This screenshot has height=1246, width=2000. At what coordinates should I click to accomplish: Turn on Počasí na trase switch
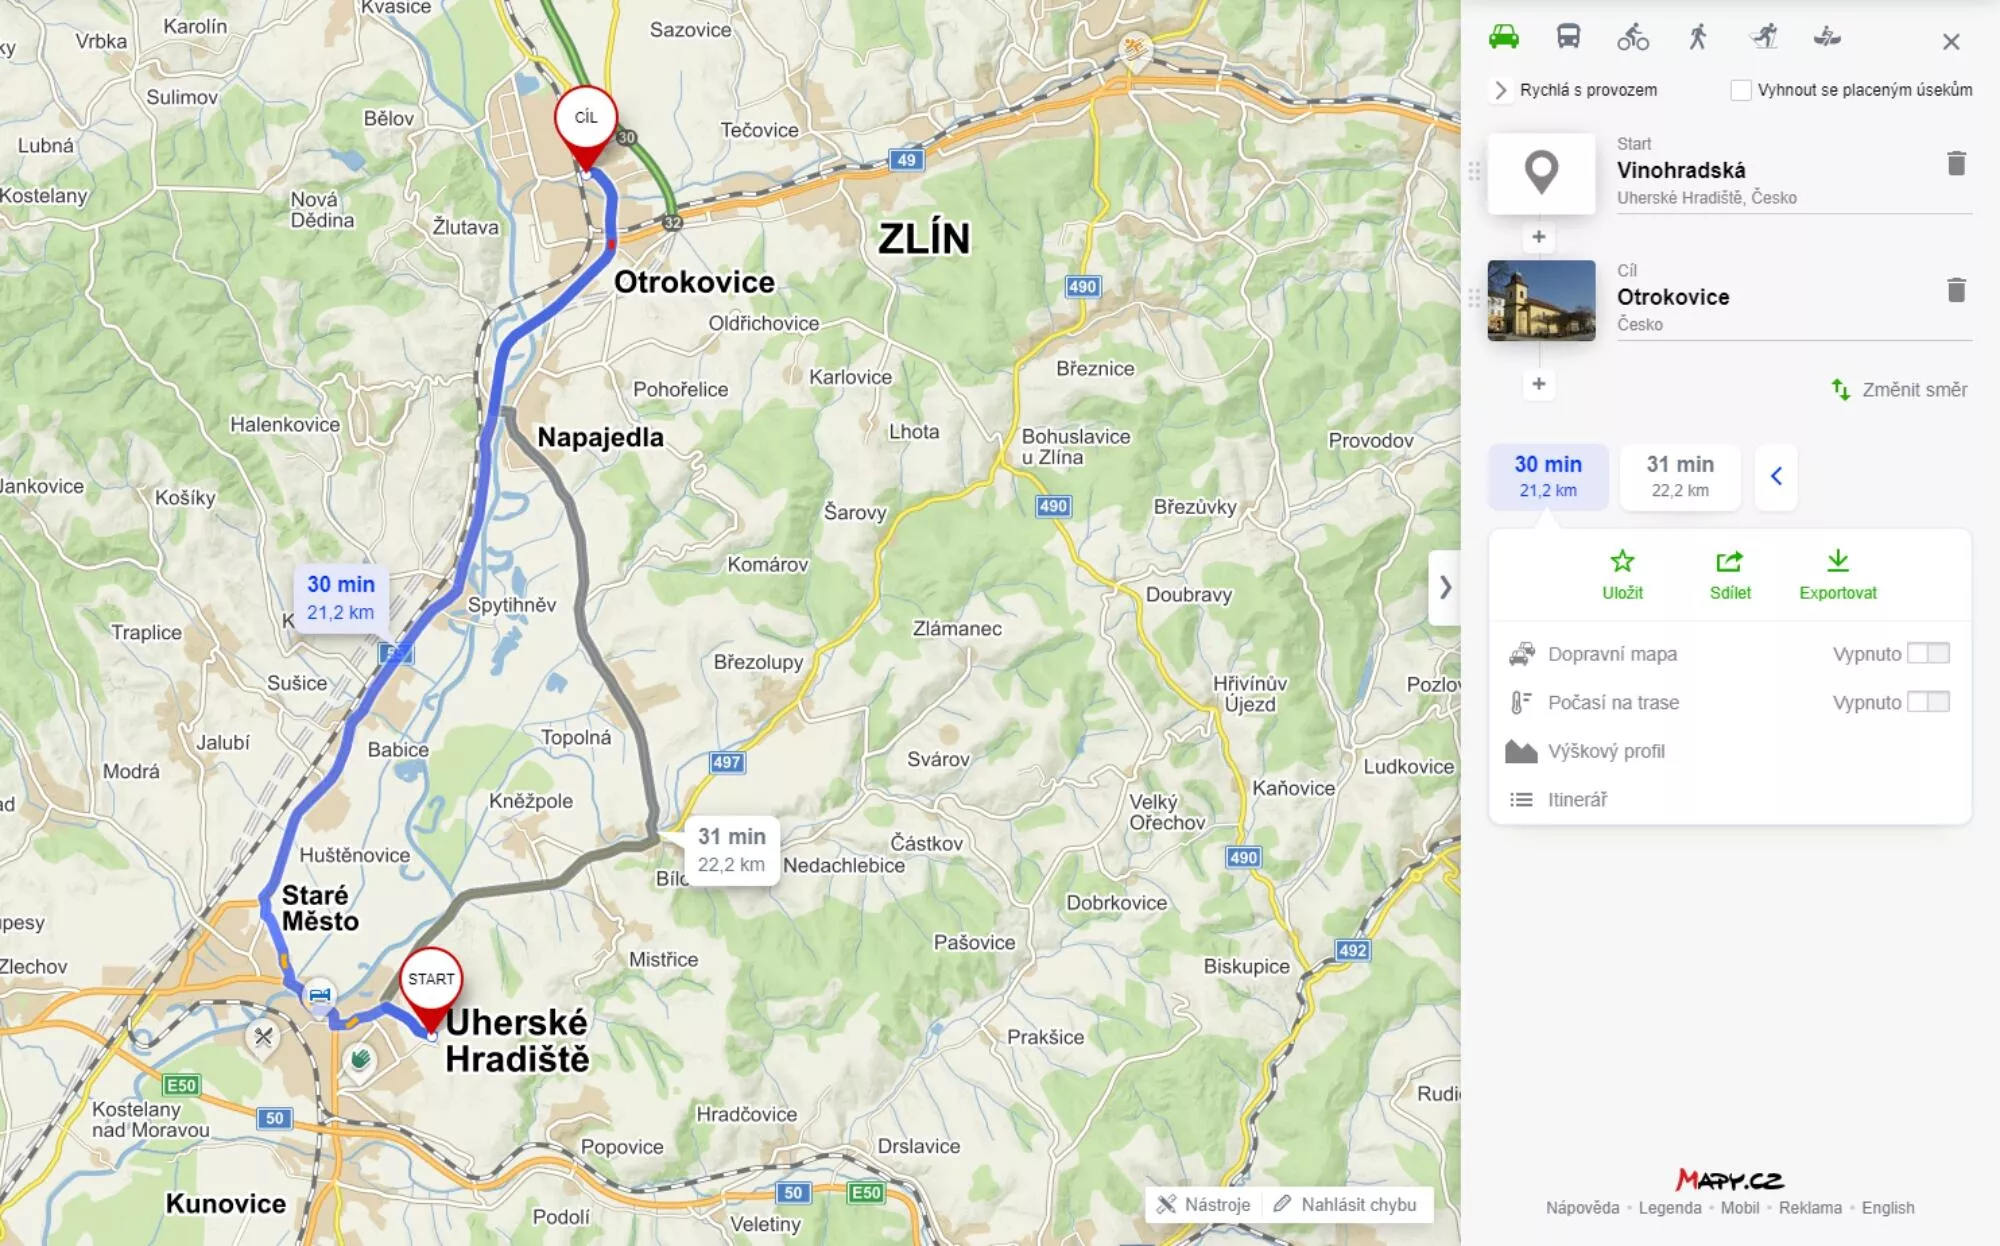(1928, 702)
